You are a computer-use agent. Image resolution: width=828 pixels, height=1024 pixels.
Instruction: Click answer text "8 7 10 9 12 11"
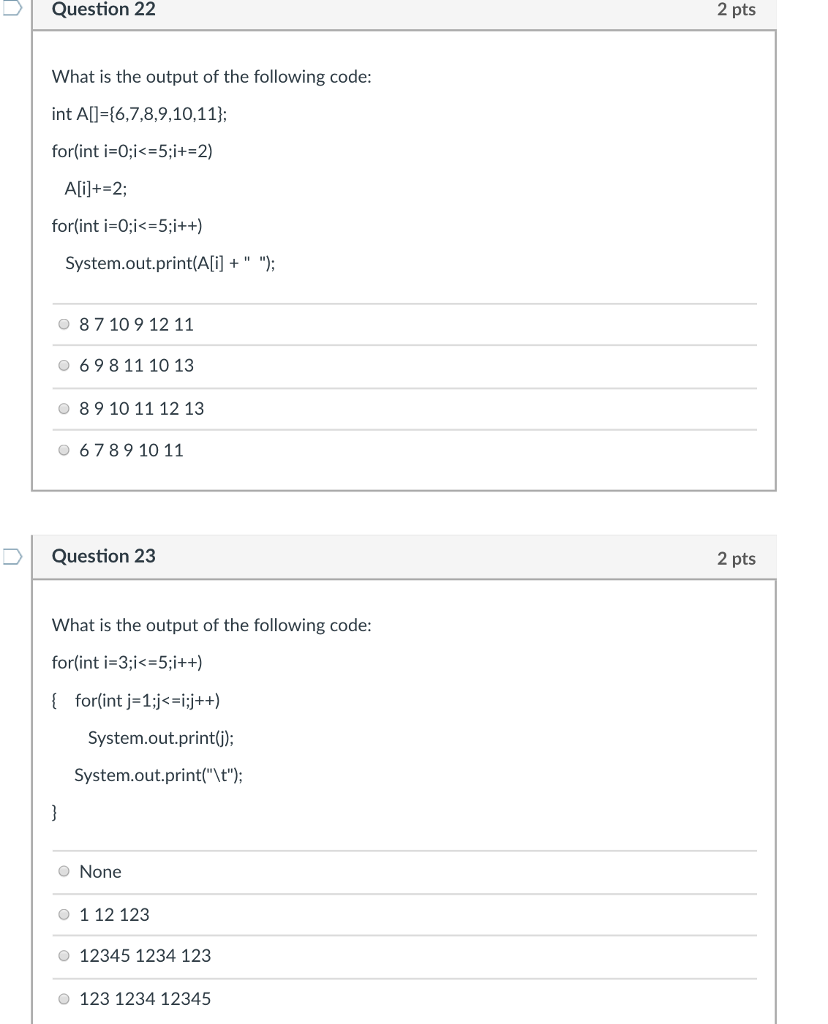136,324
